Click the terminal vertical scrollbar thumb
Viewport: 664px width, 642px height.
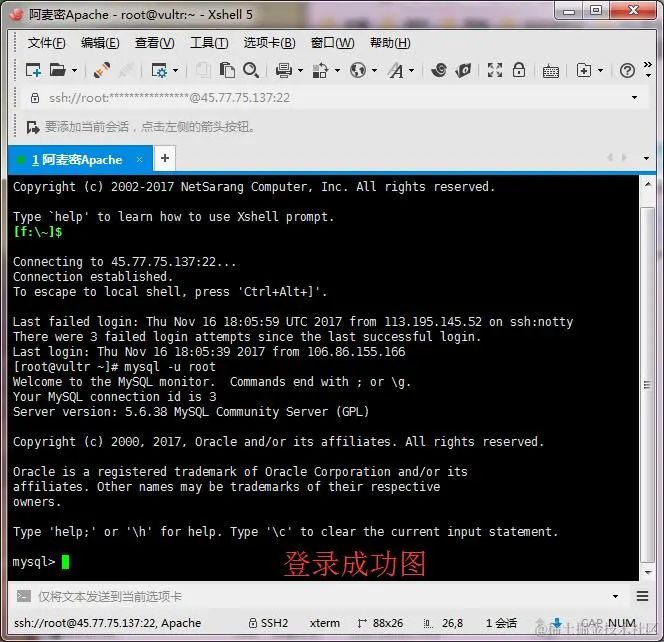tap(647, 385)
